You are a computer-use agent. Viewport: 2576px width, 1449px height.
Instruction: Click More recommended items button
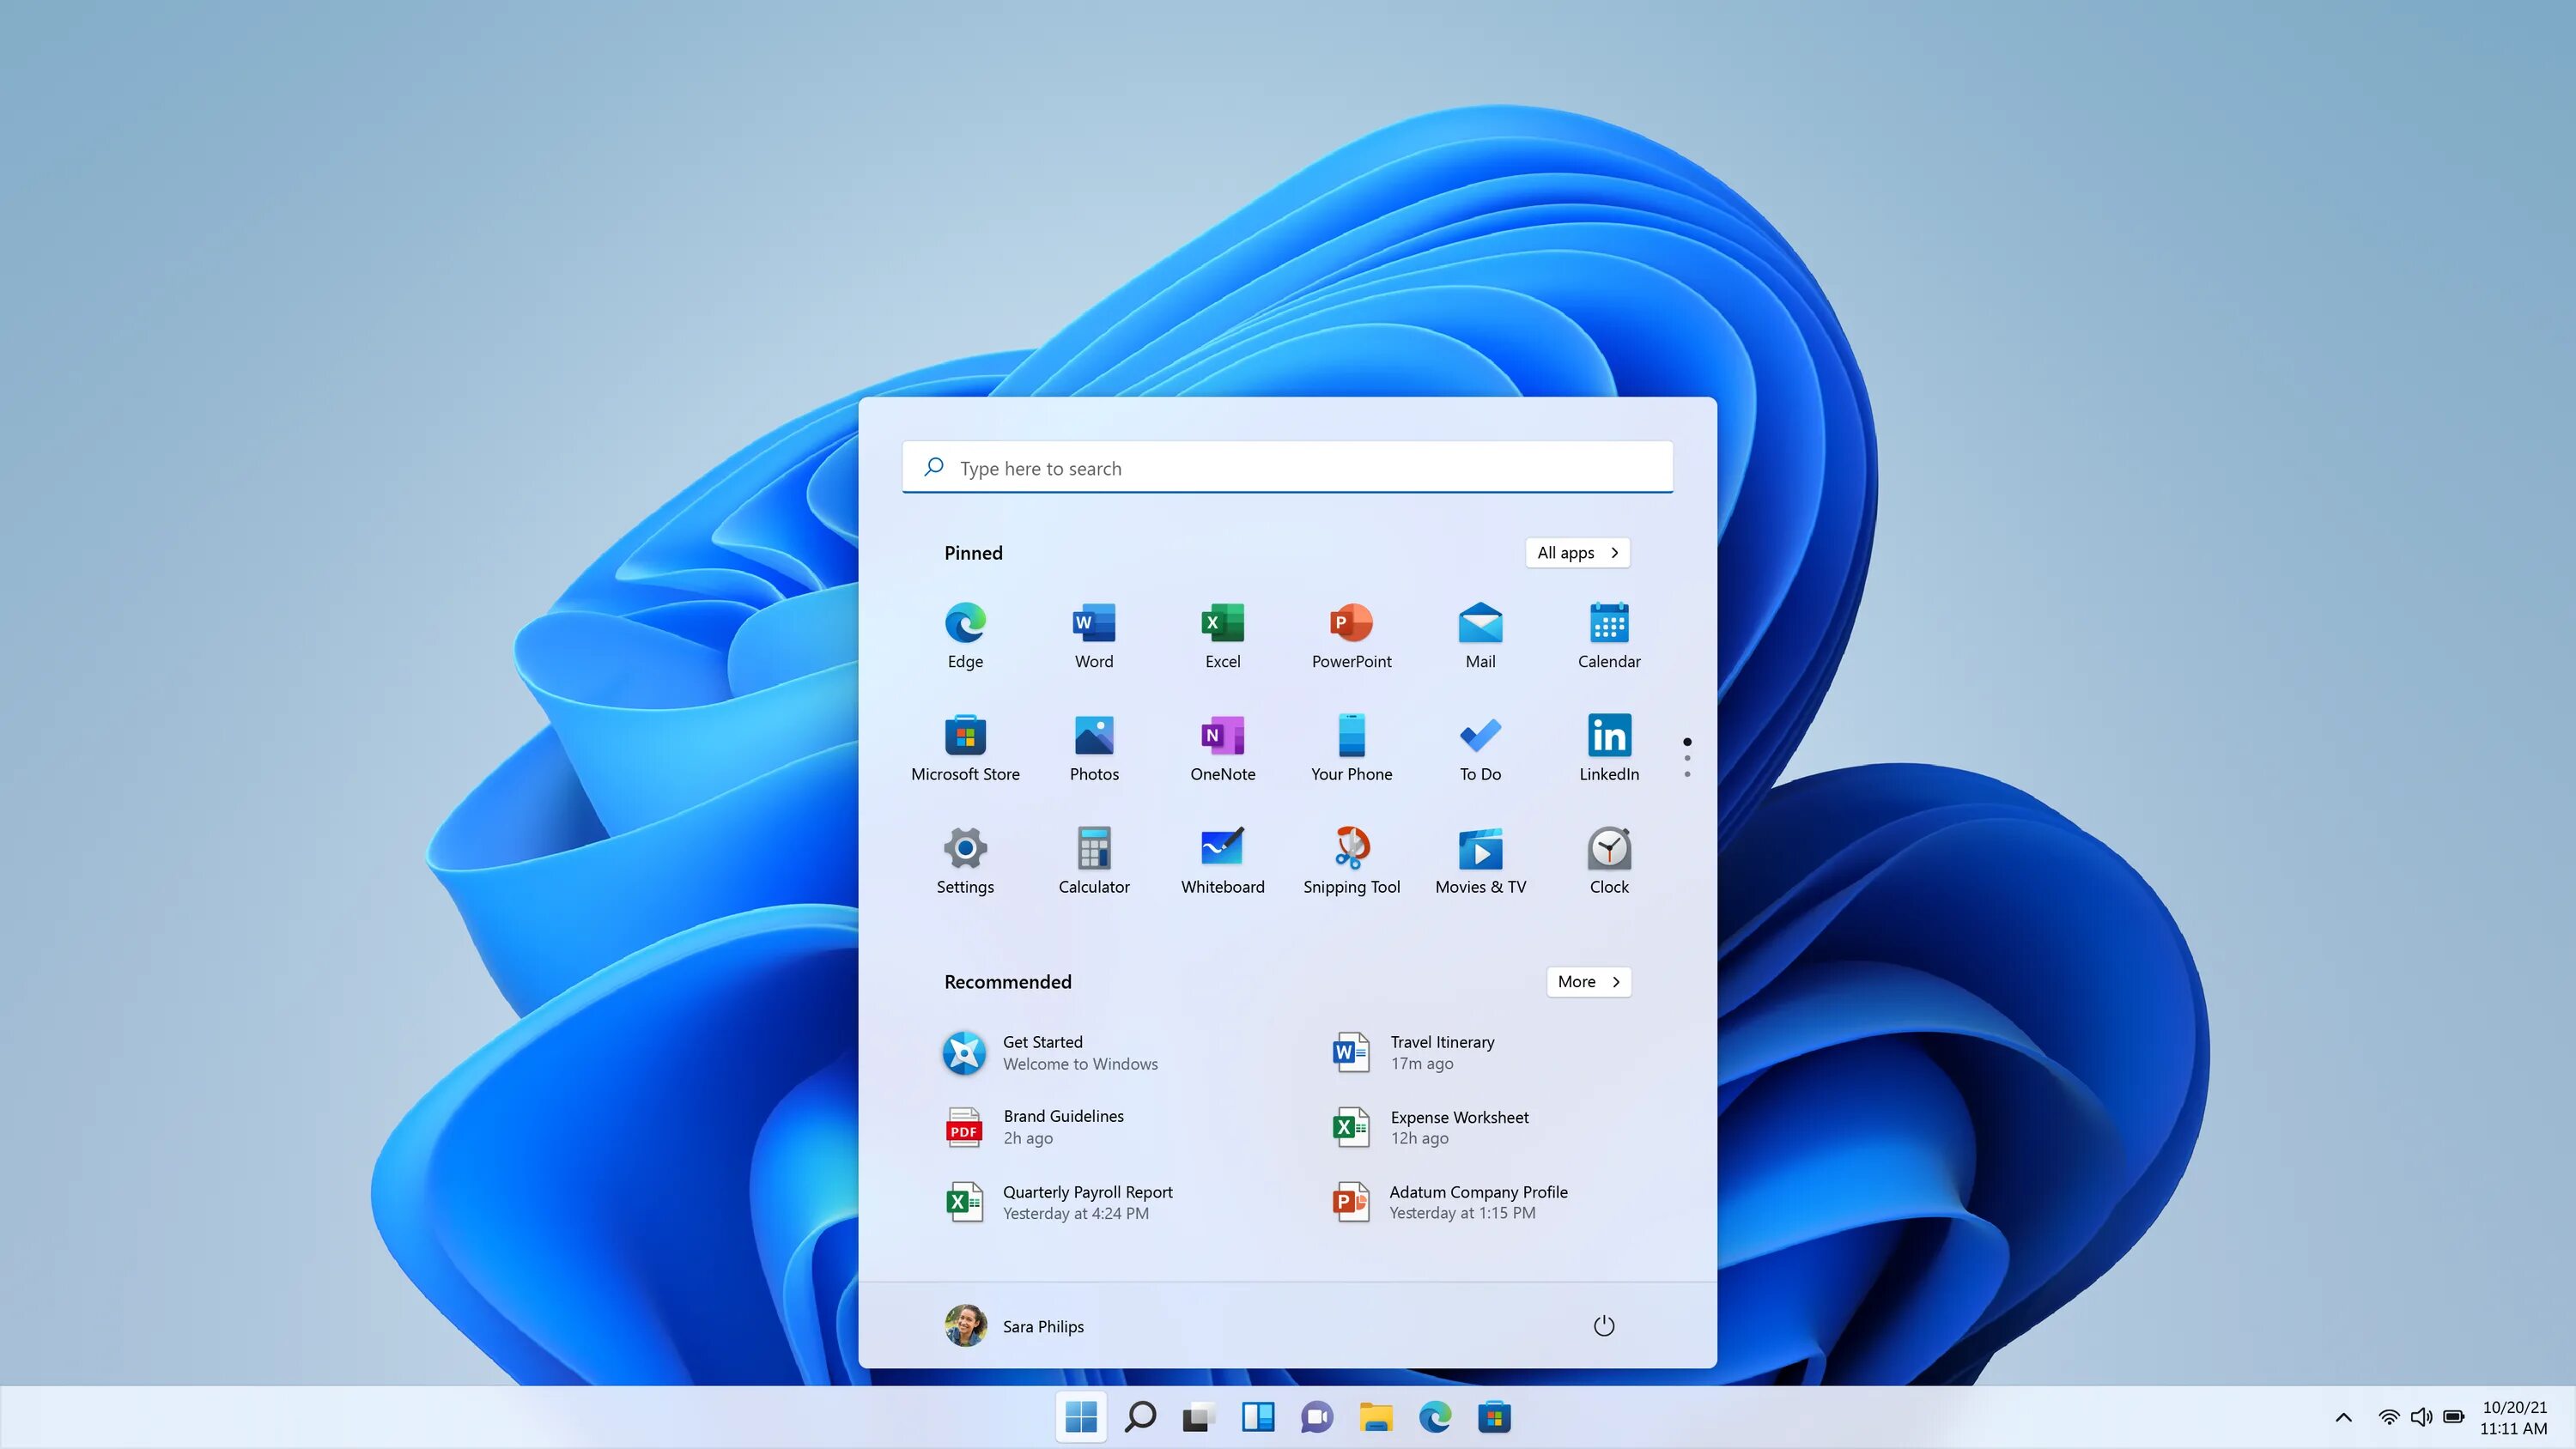1589,980
